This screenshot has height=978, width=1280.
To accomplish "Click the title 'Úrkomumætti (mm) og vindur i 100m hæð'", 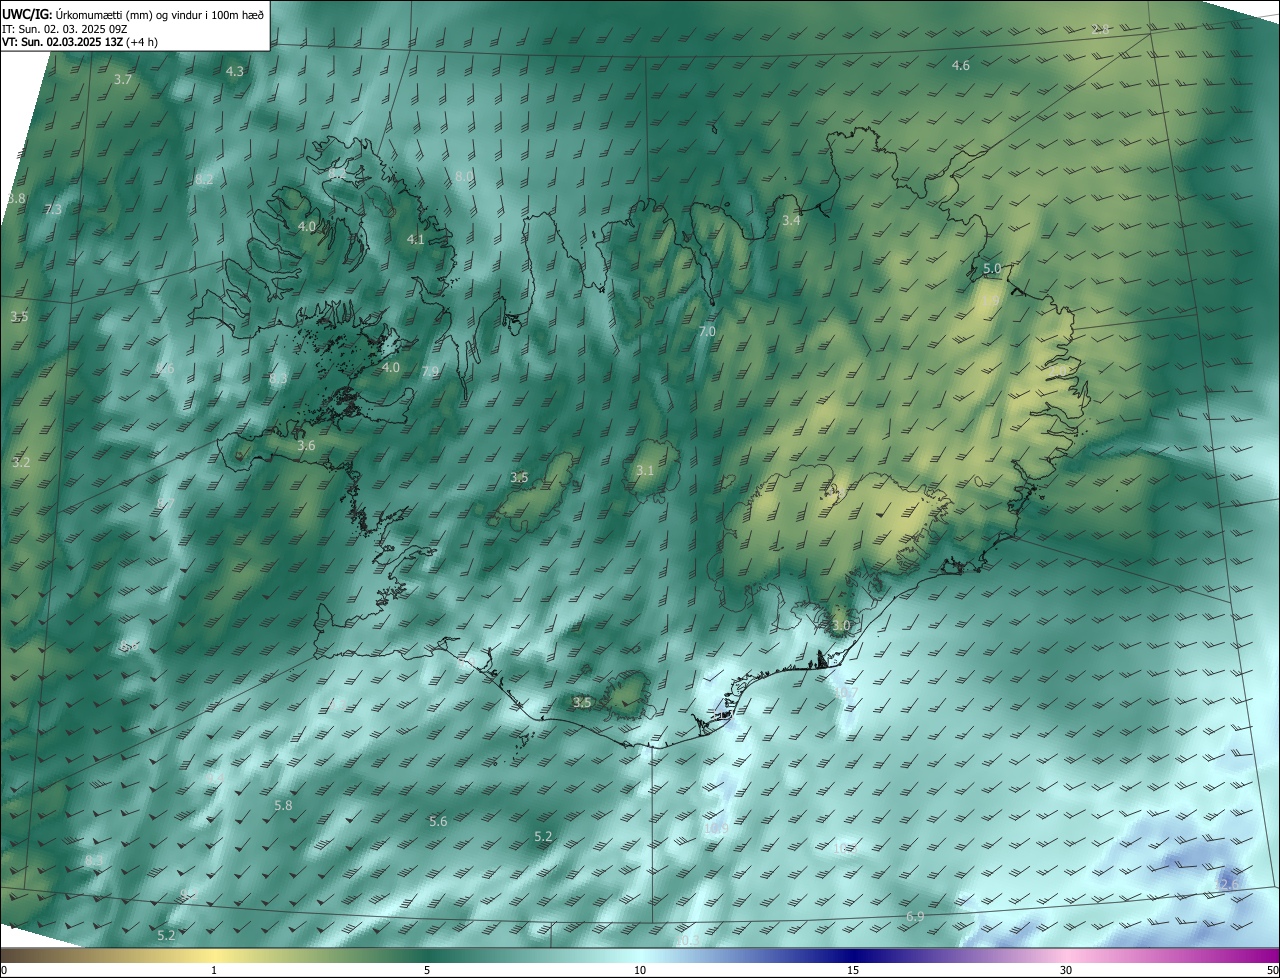I will (x=160, y=14).
